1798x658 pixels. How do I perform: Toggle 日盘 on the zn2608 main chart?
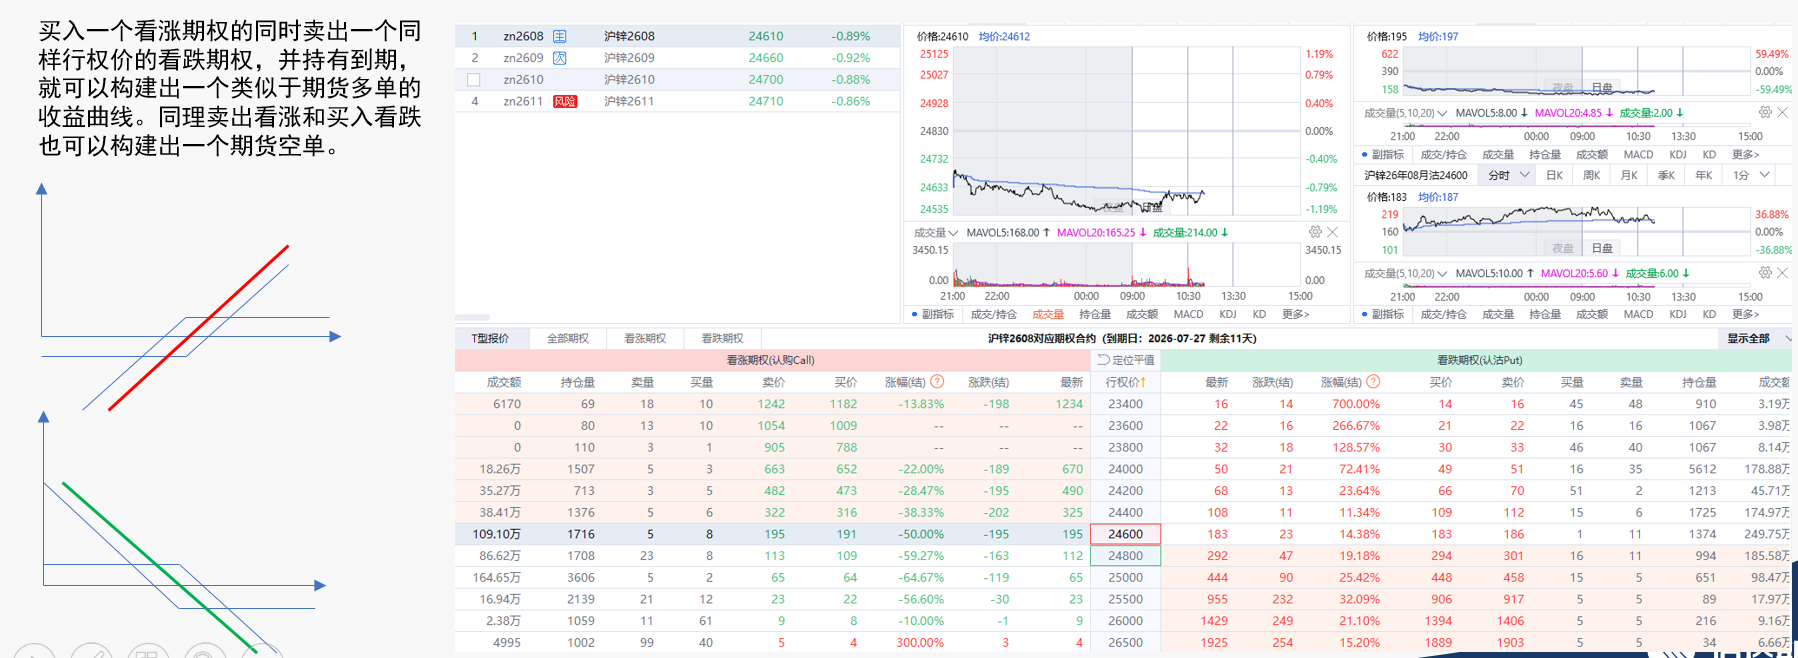pyautogui.click(x=1152, y=208)
